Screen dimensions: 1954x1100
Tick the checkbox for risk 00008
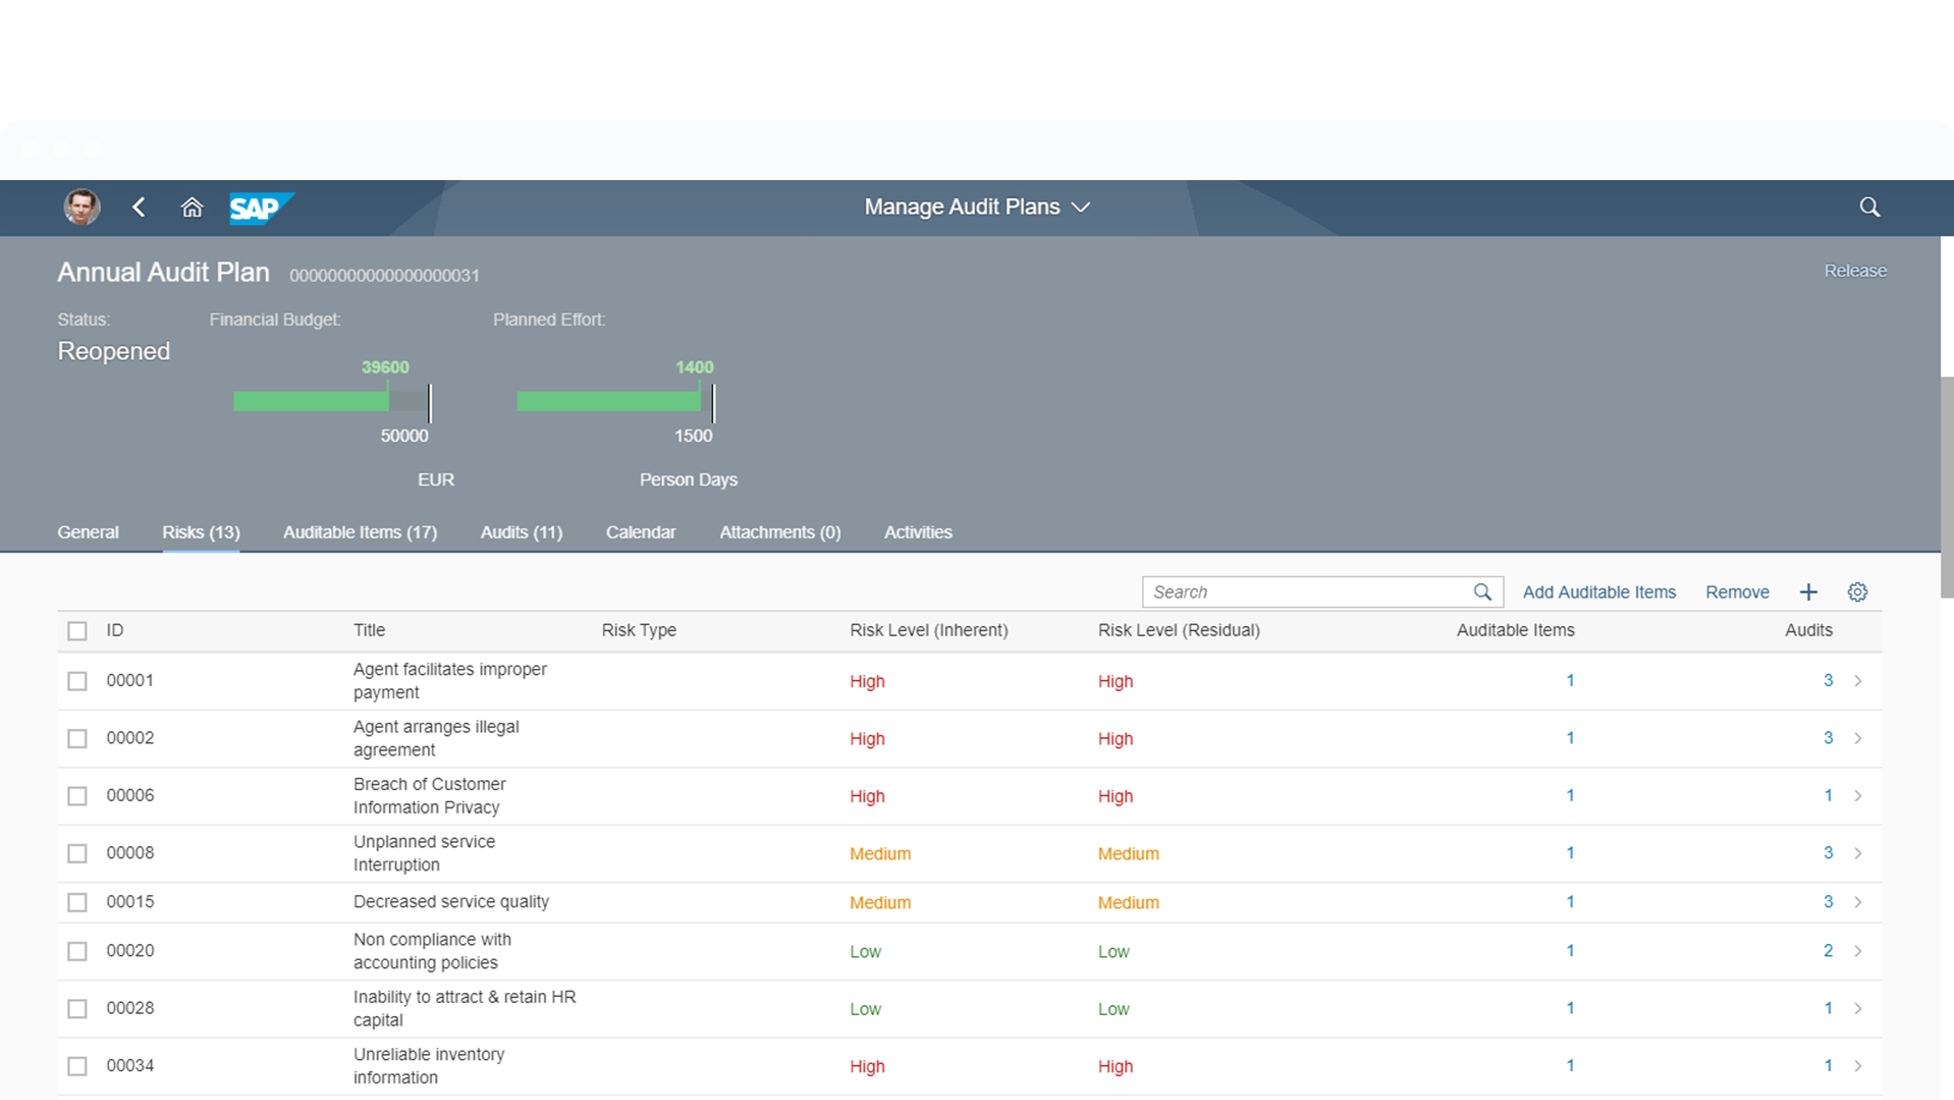pos(77,853)
